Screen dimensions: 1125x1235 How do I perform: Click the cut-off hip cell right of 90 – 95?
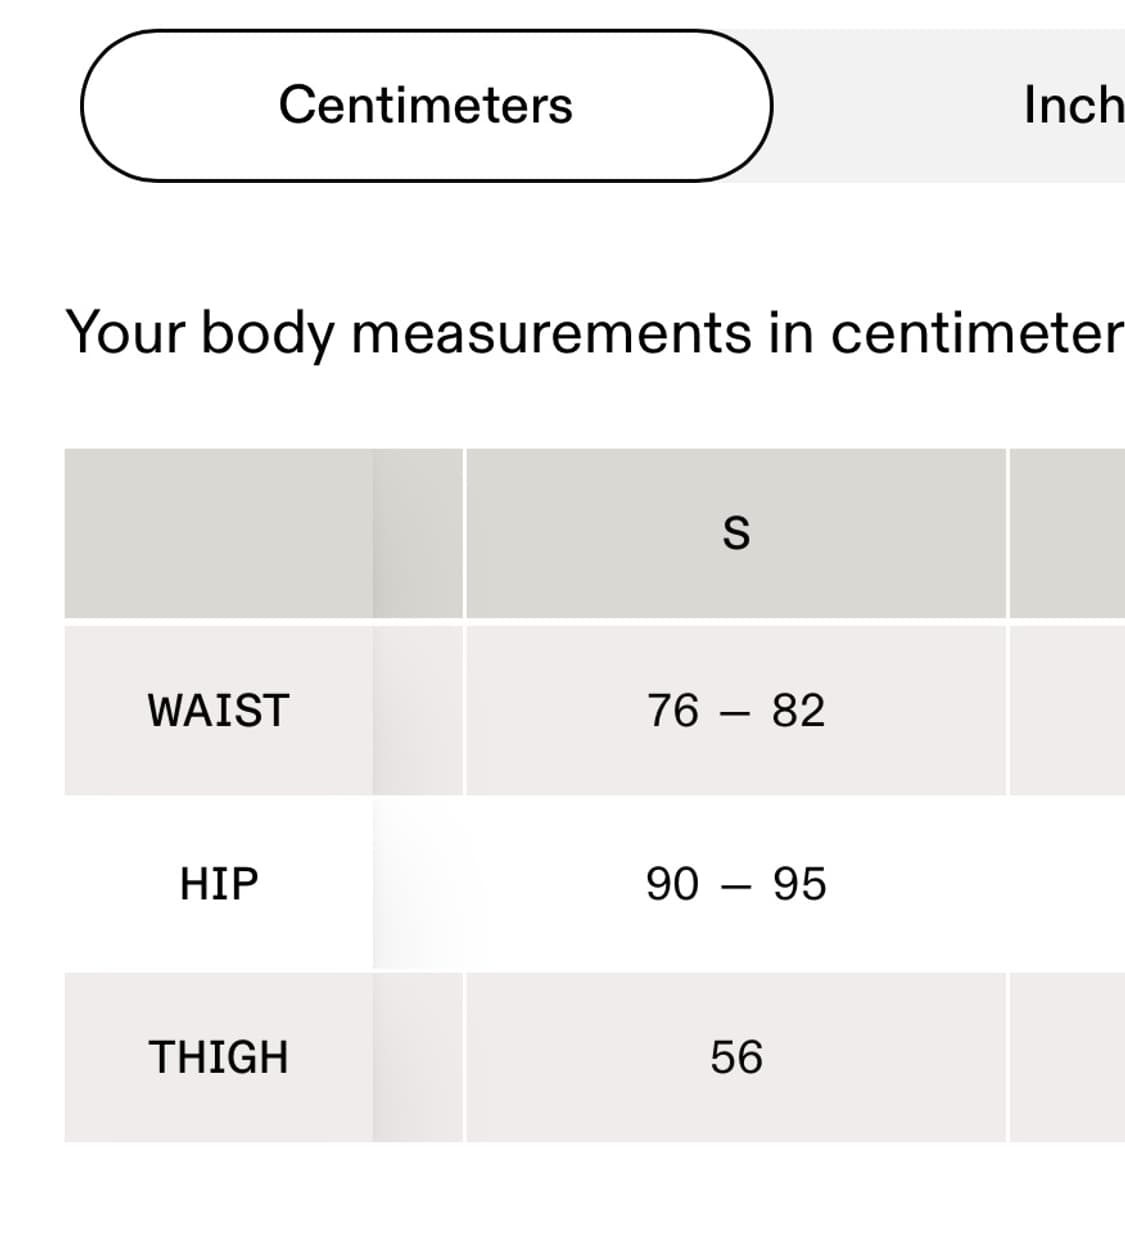1067,884
